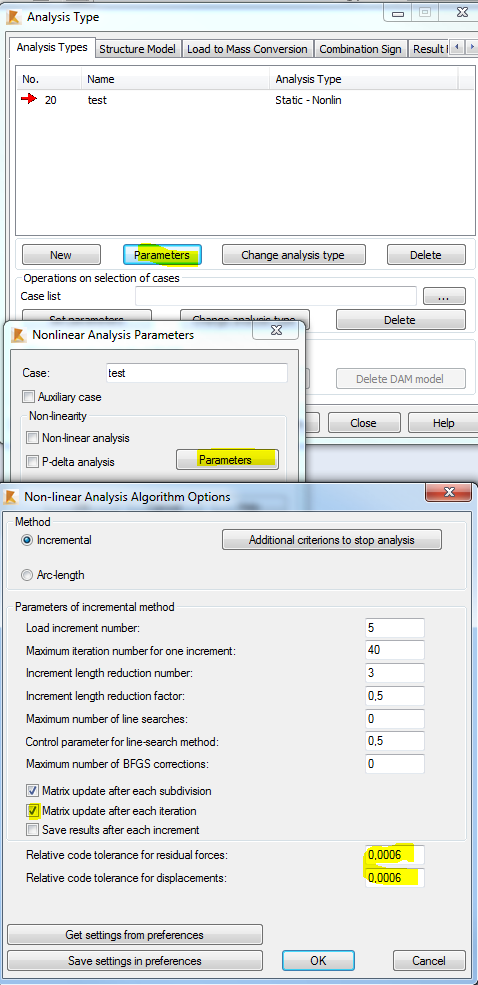The height and width of the screenshot is (985, 478).
Task: Open Parameters in the Analysis Type window
Action: coord(161,255)
